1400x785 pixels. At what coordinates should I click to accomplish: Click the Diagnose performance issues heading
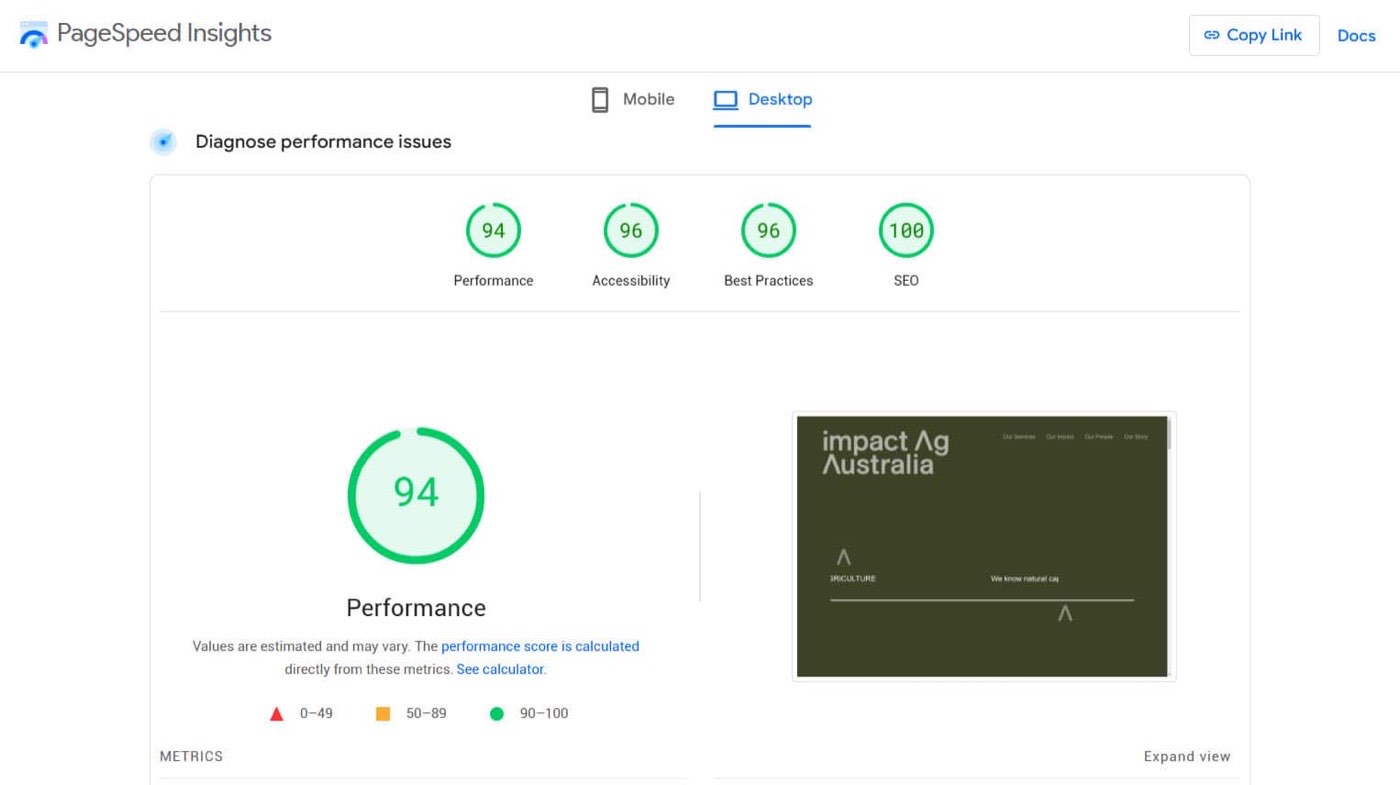point(323,142)
